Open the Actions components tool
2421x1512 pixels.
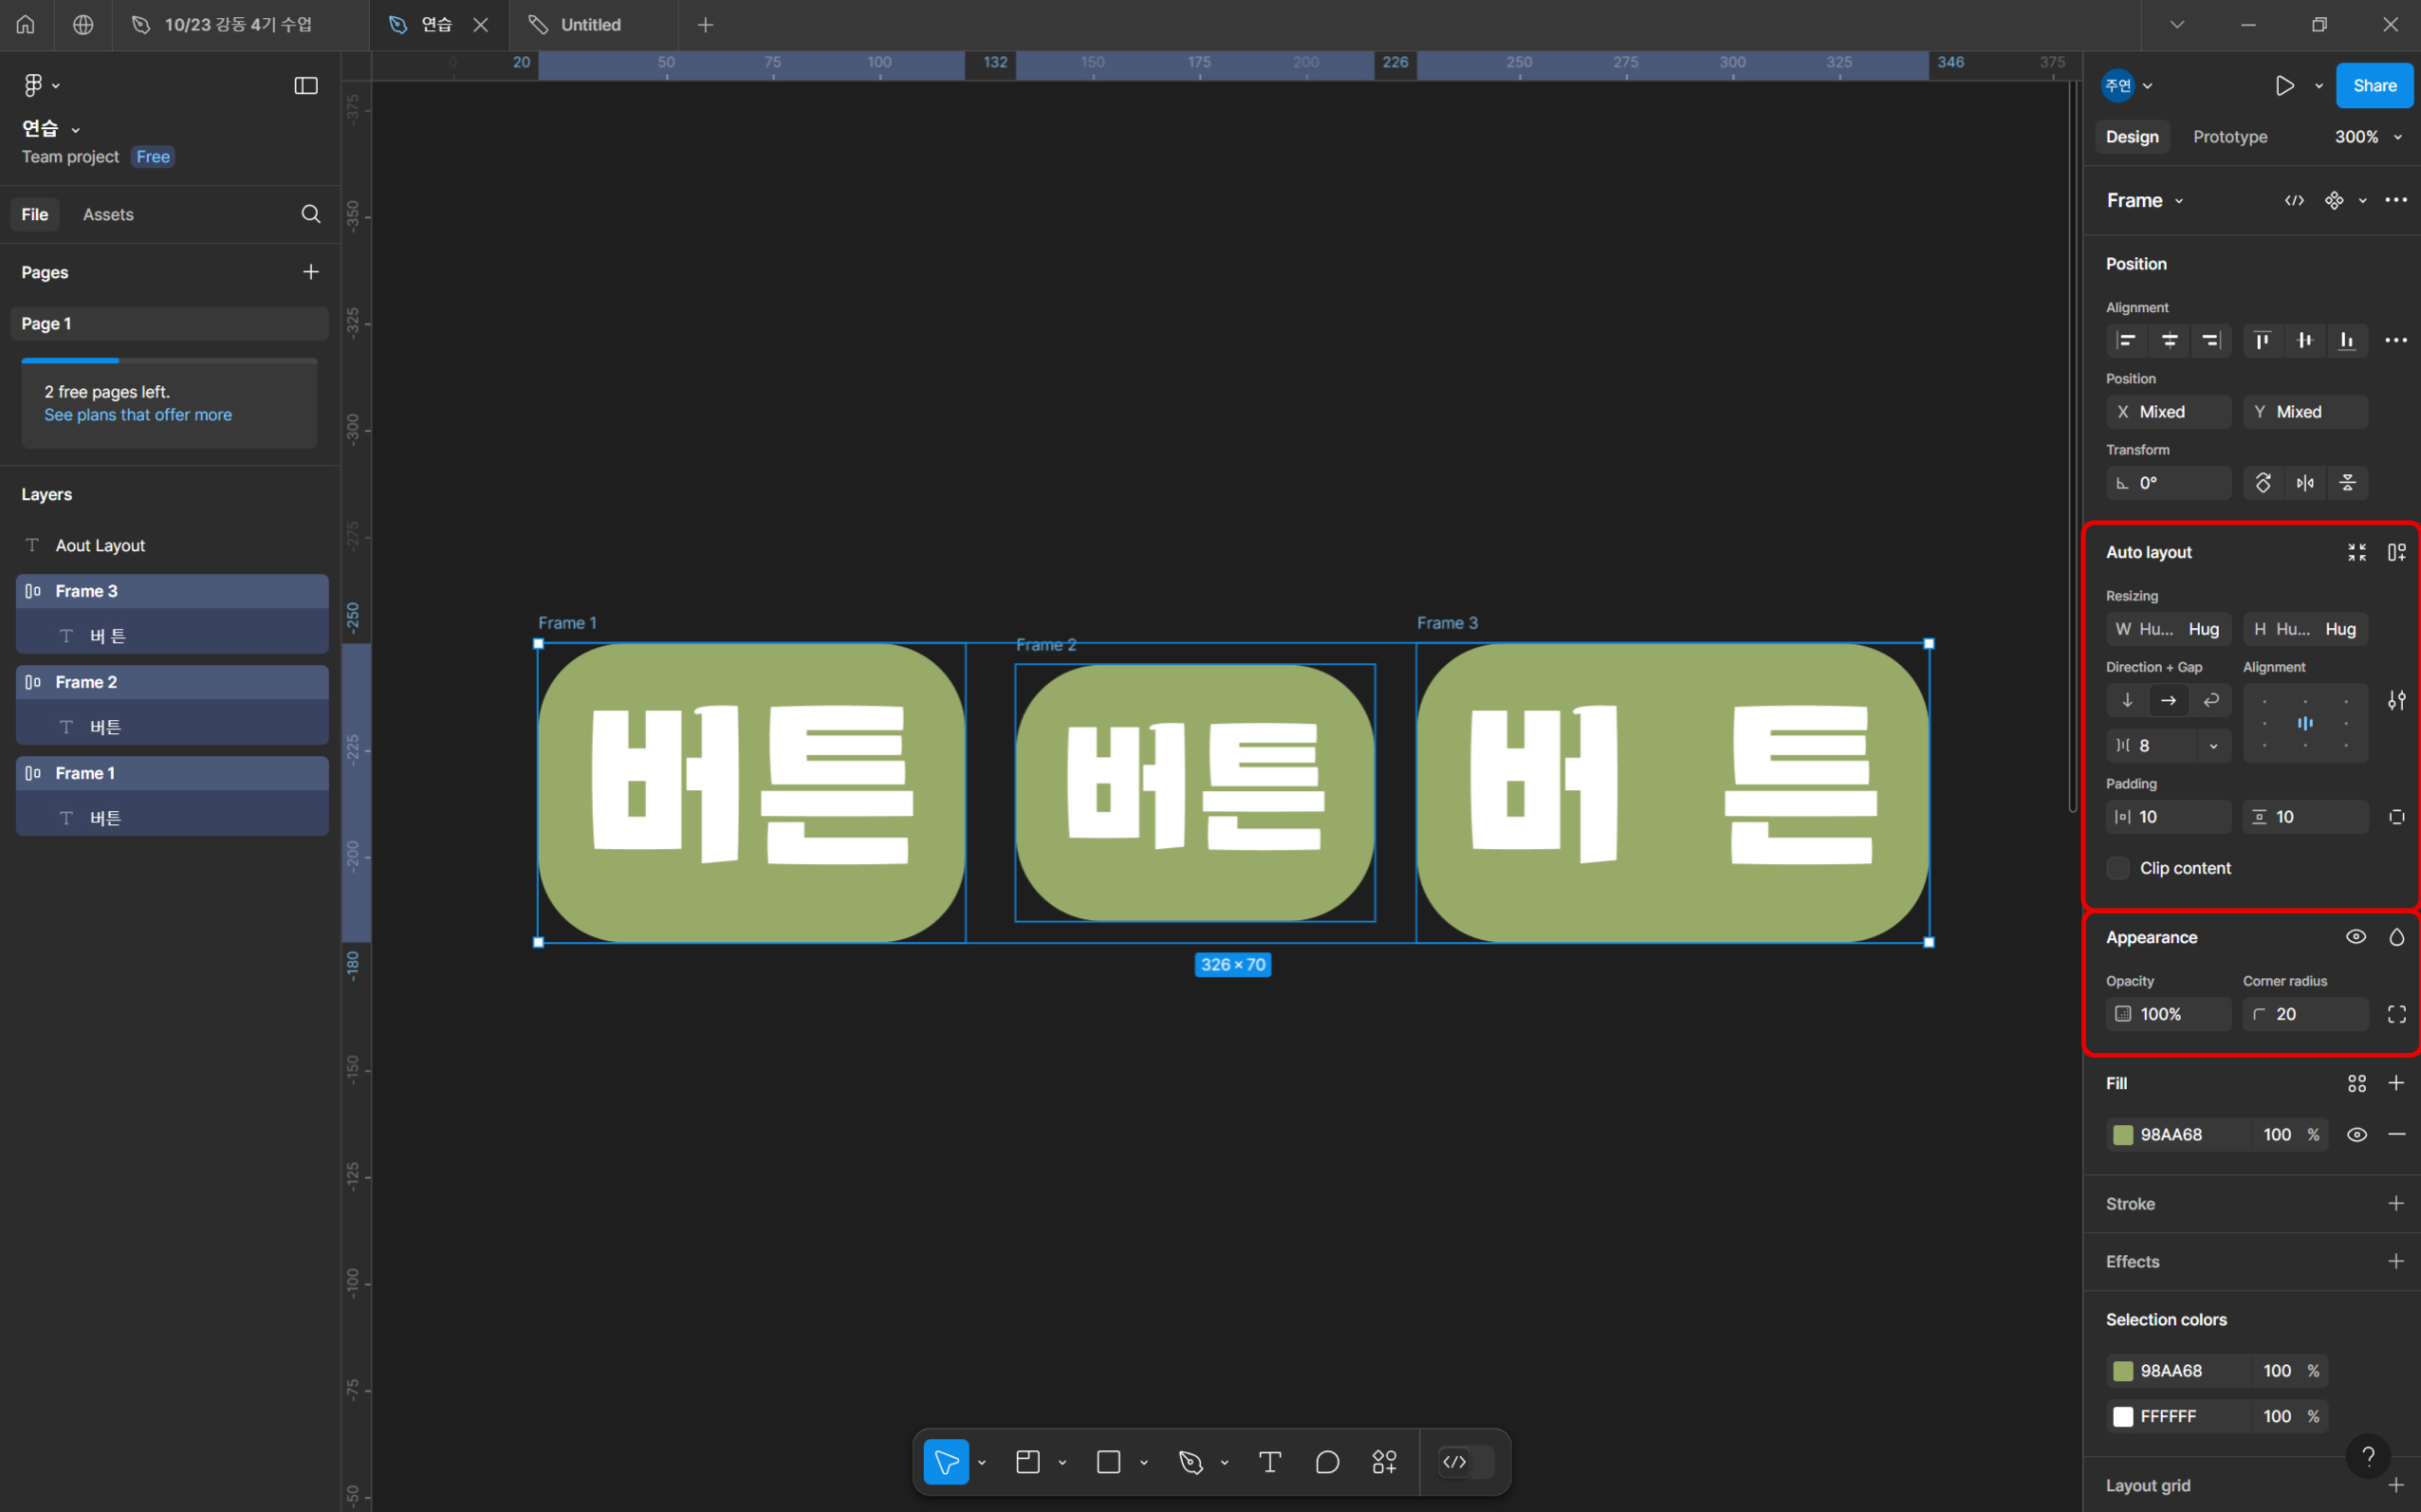click(x=1384, y=1462)
